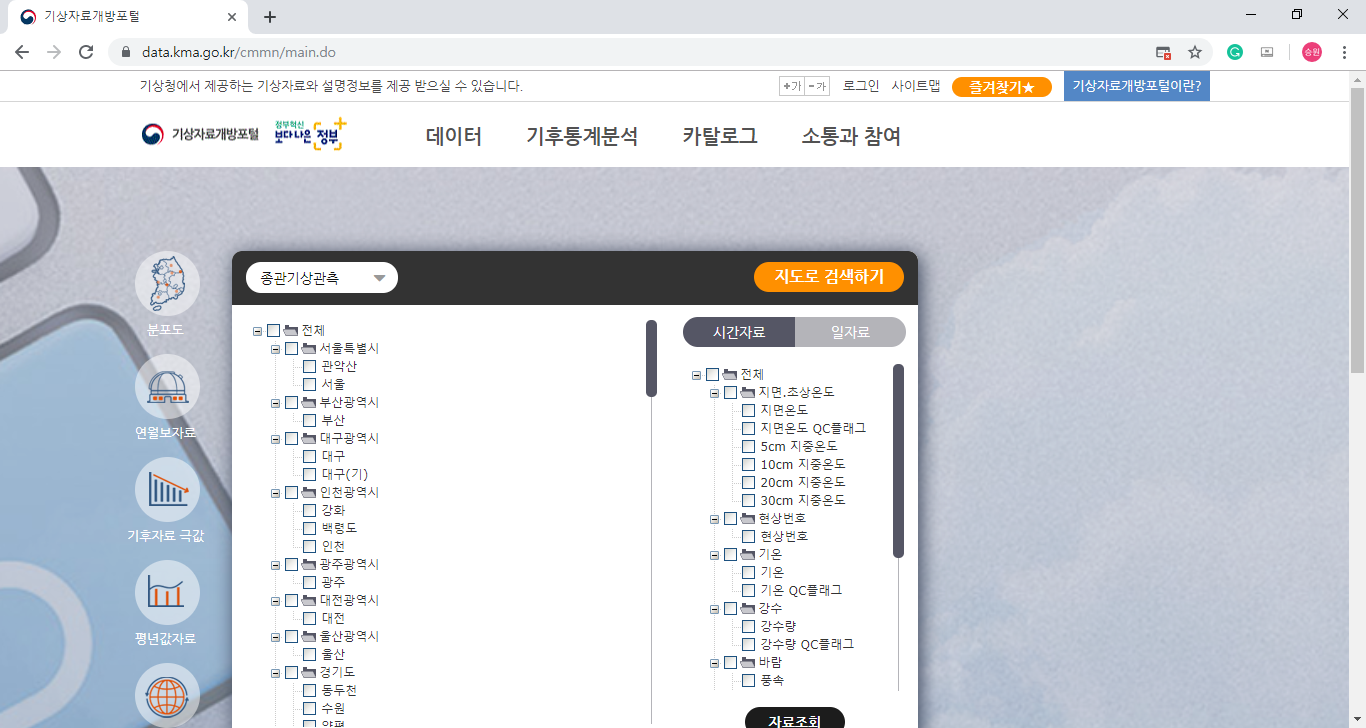Open the 기후자료 극값 chart icon
The image size is (1366, 728).
(167, 490)
